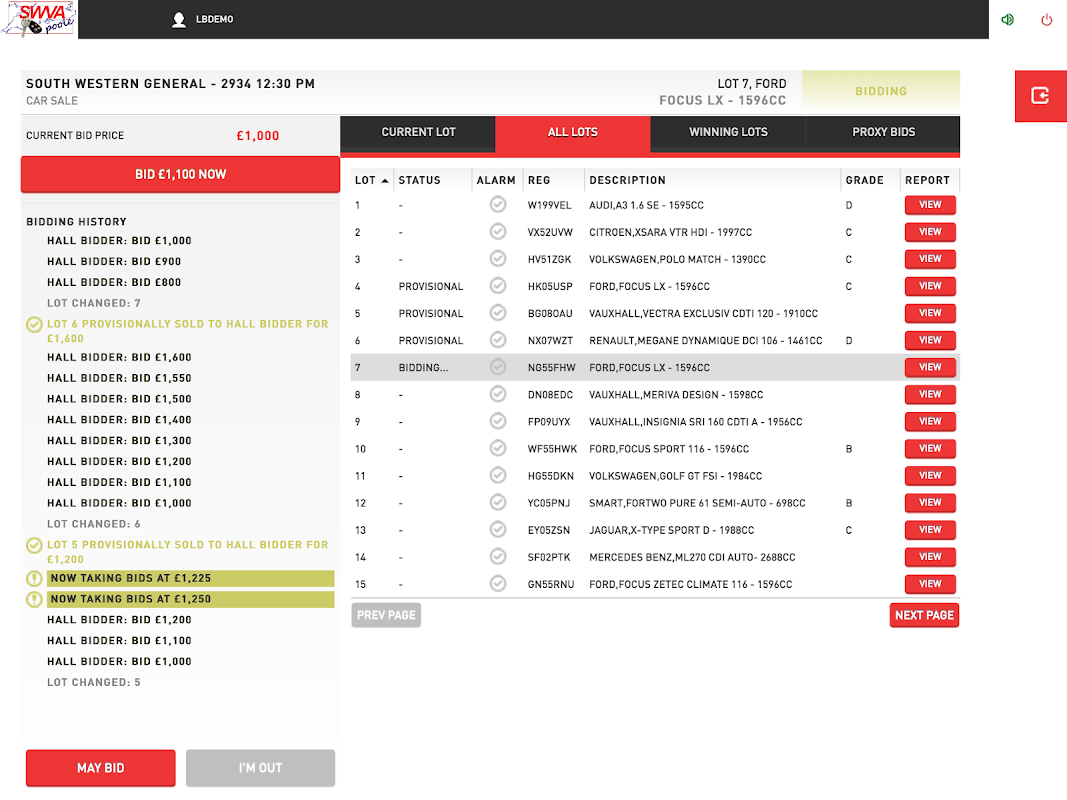The width and height of the screenshot is (1067, 800).
Task: Click the LBDEMO username text
Action: tap(214, 20)
